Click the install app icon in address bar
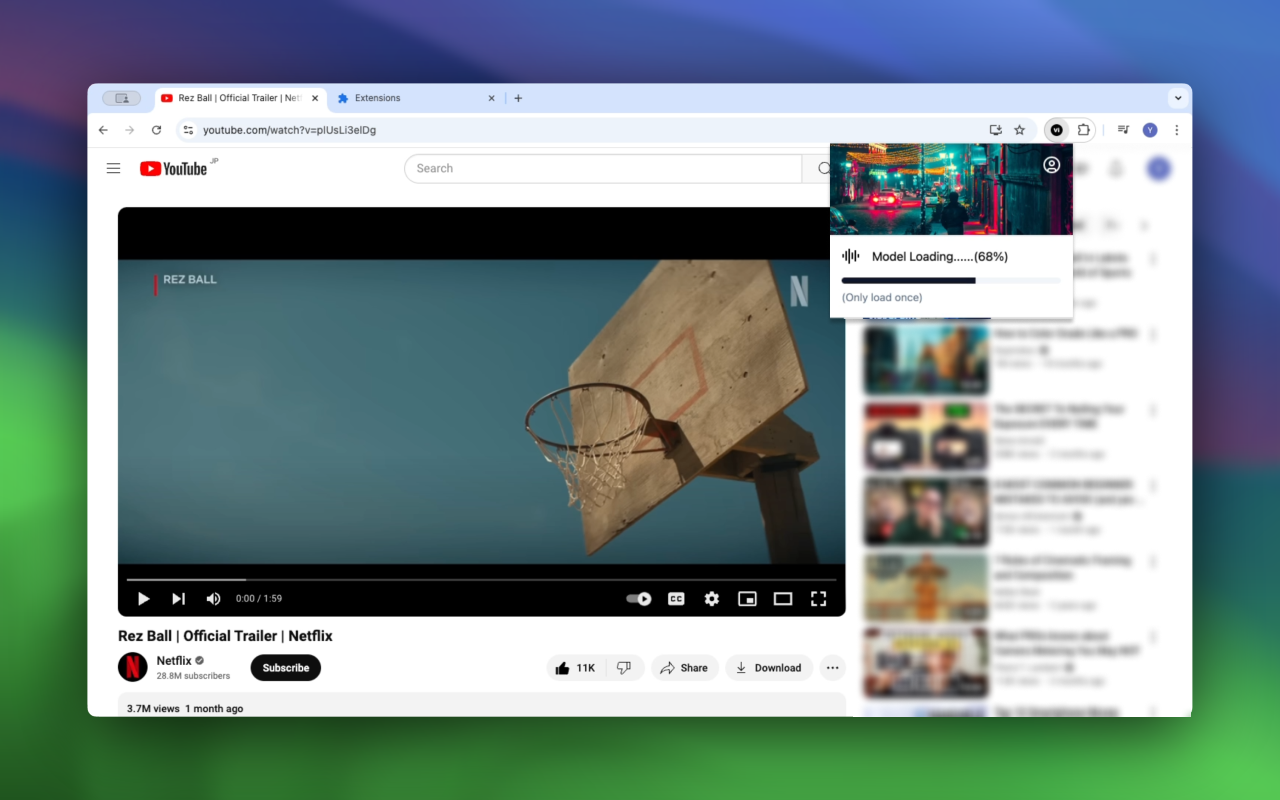This screenshot has width=1280, height=800. click(995, 130)
